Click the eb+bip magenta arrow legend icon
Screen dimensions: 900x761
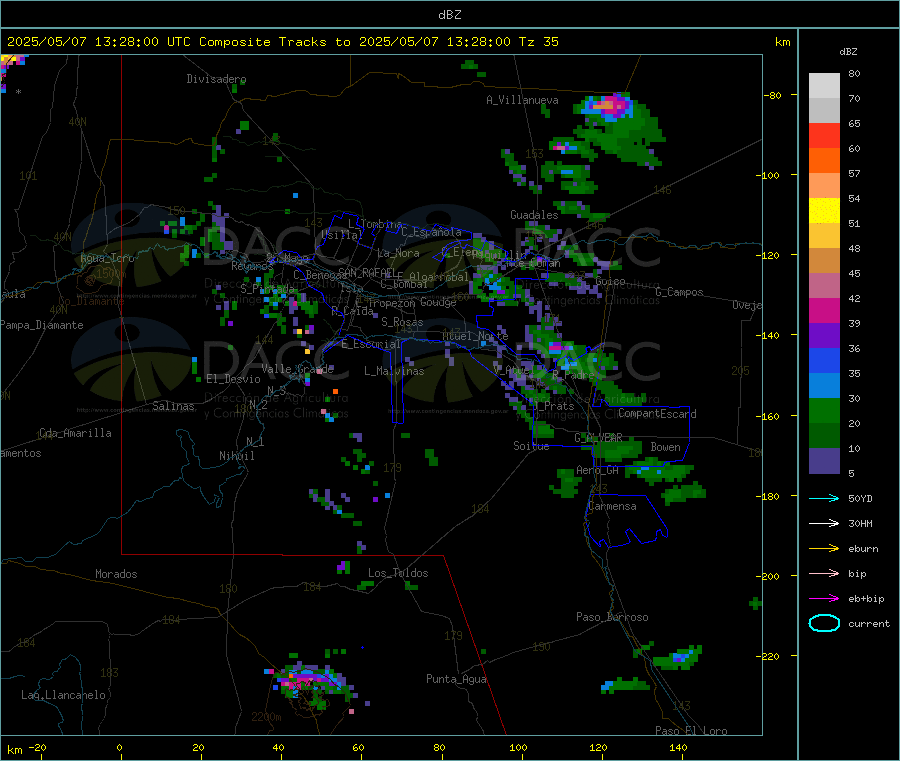coord(824,598)
